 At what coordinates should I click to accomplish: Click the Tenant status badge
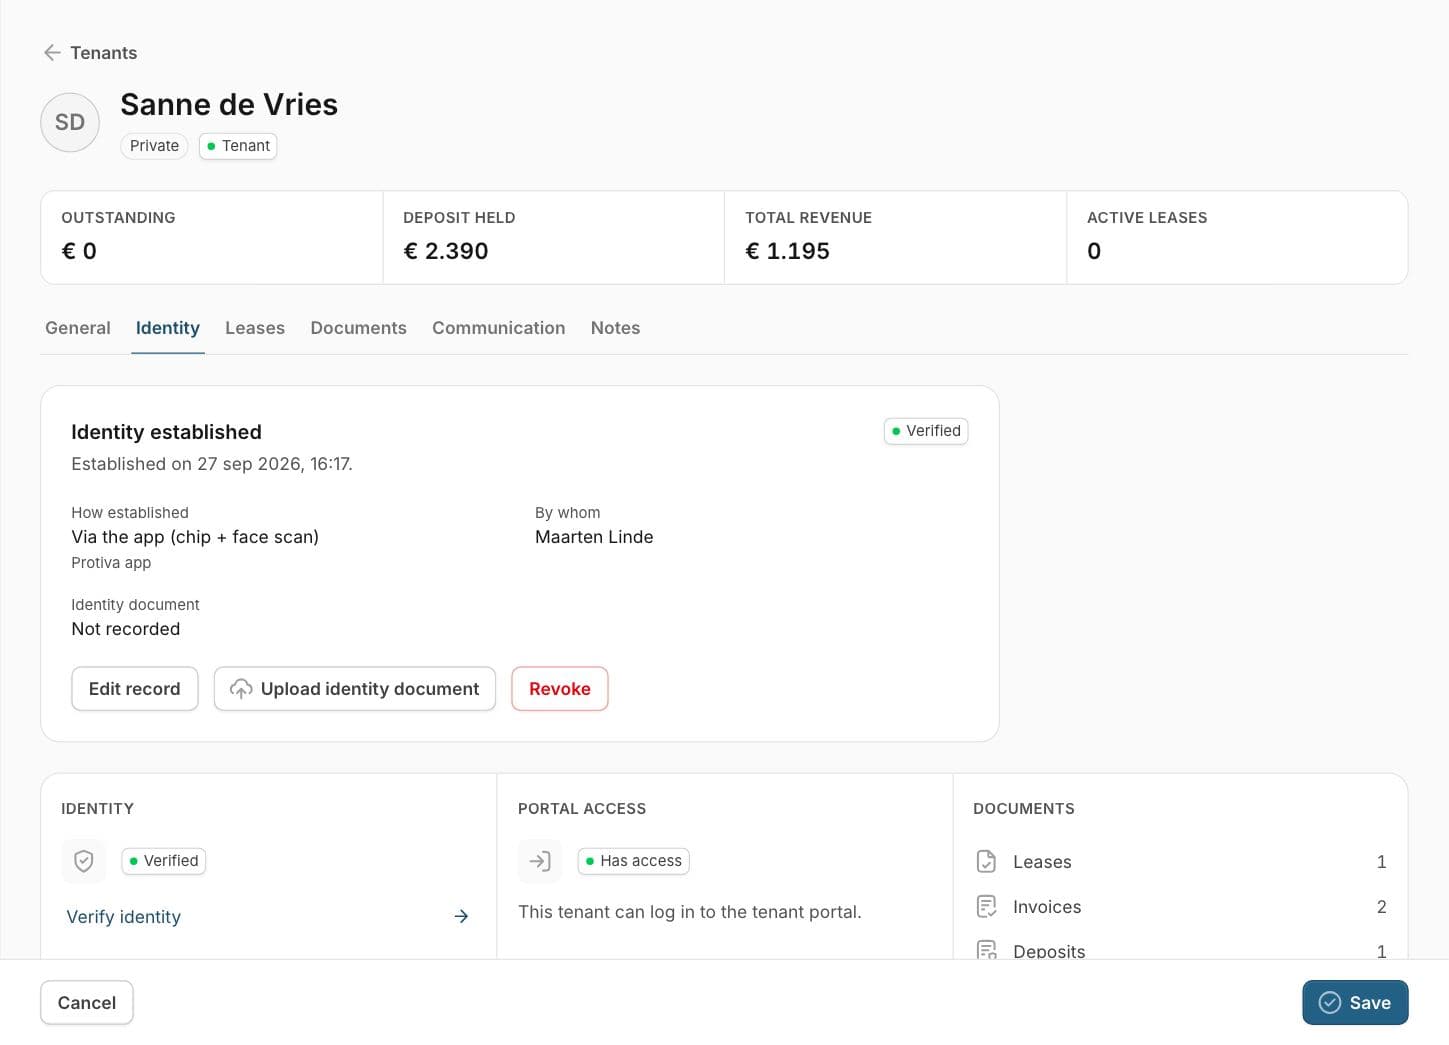(x=238, y=146)
